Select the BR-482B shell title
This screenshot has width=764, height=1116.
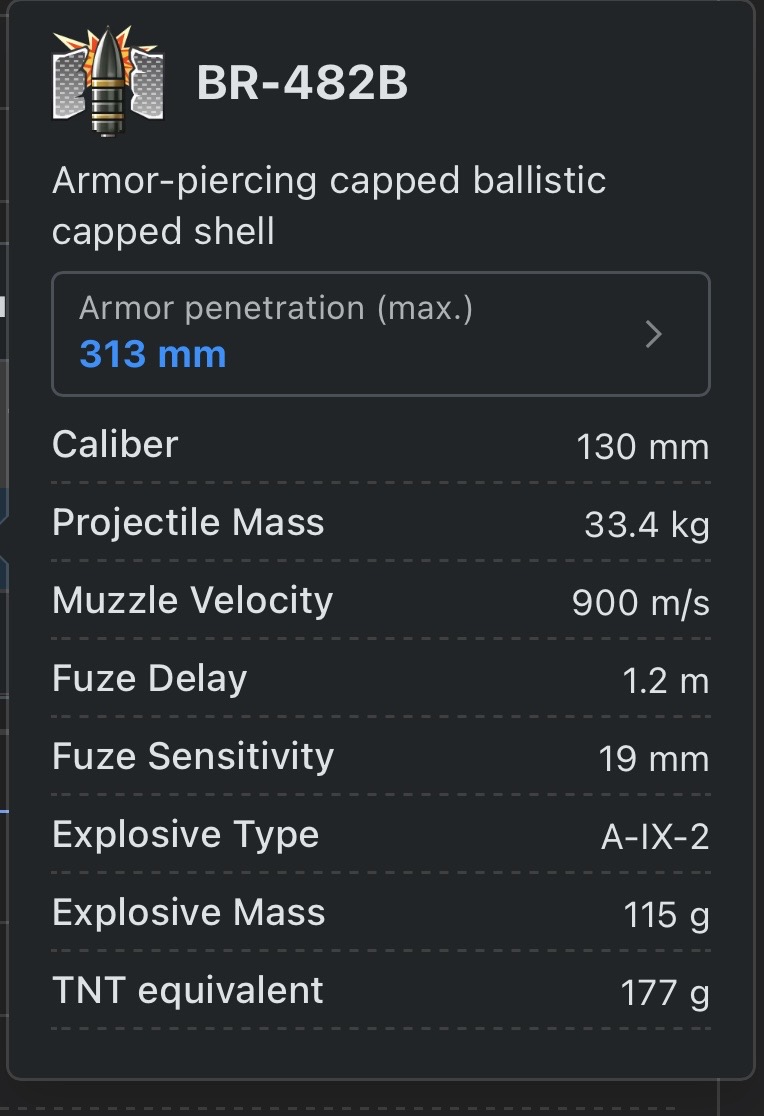pos(303,84)
